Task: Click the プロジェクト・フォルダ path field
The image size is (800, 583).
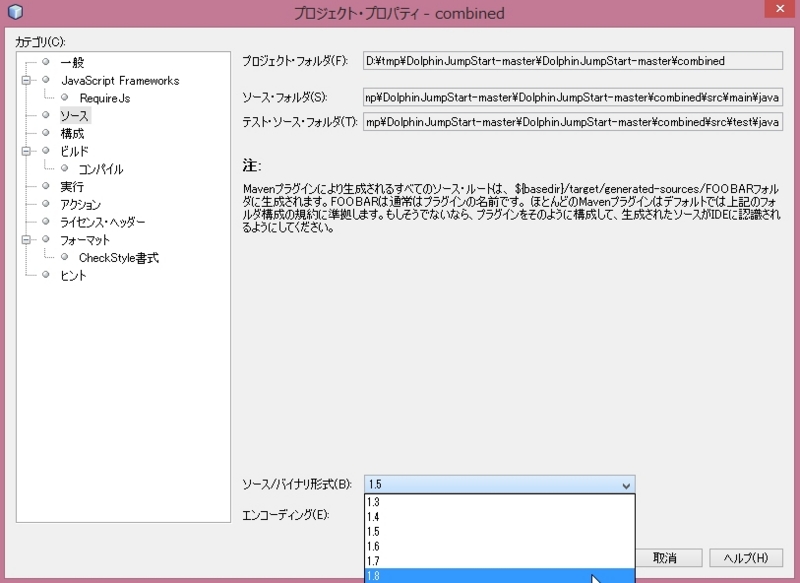Action: [572, 61]
